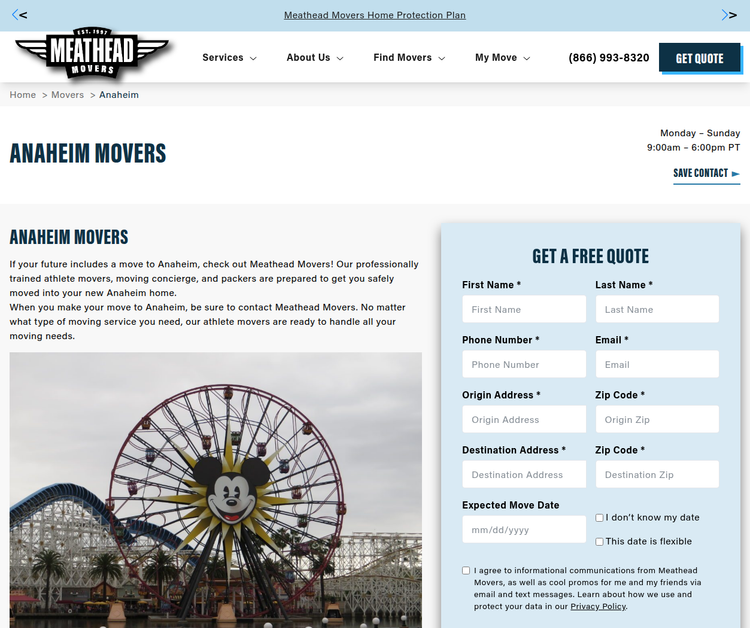Click the next announcement arrow in top banner
The height and width of the screenshot is (628, 750).
tap(729, 15)
